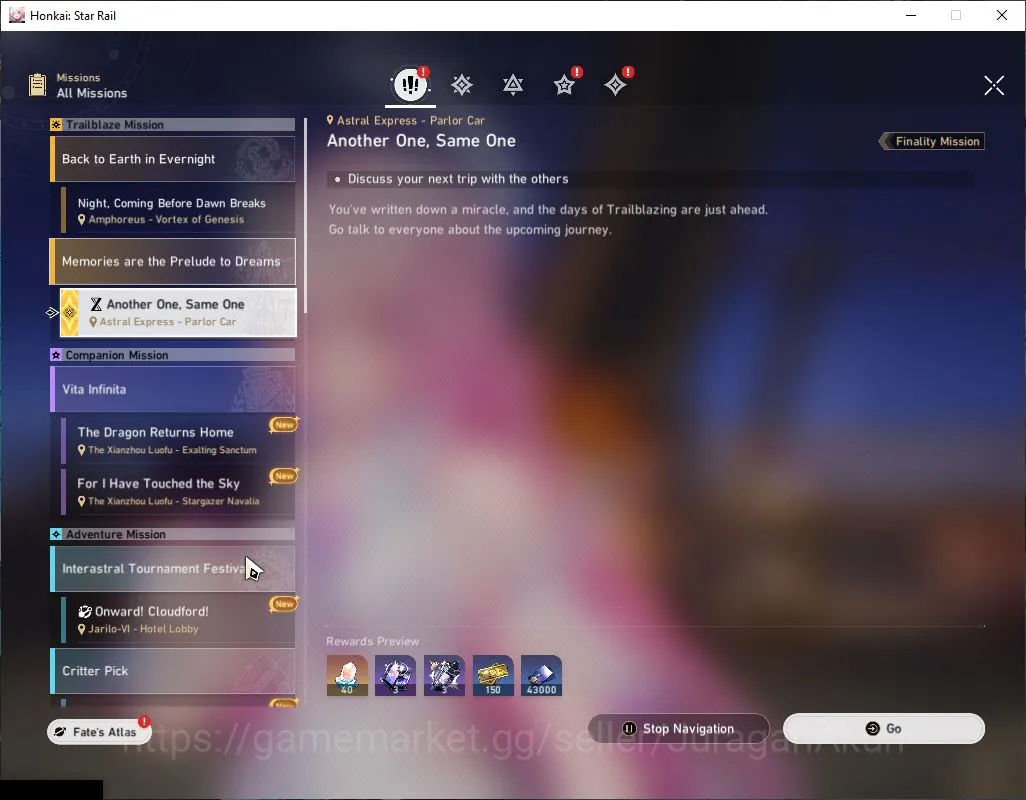Click the objective 'Discuss your next trip with the others'
The image size is (1026, 800).
click(x=458, y=179)
